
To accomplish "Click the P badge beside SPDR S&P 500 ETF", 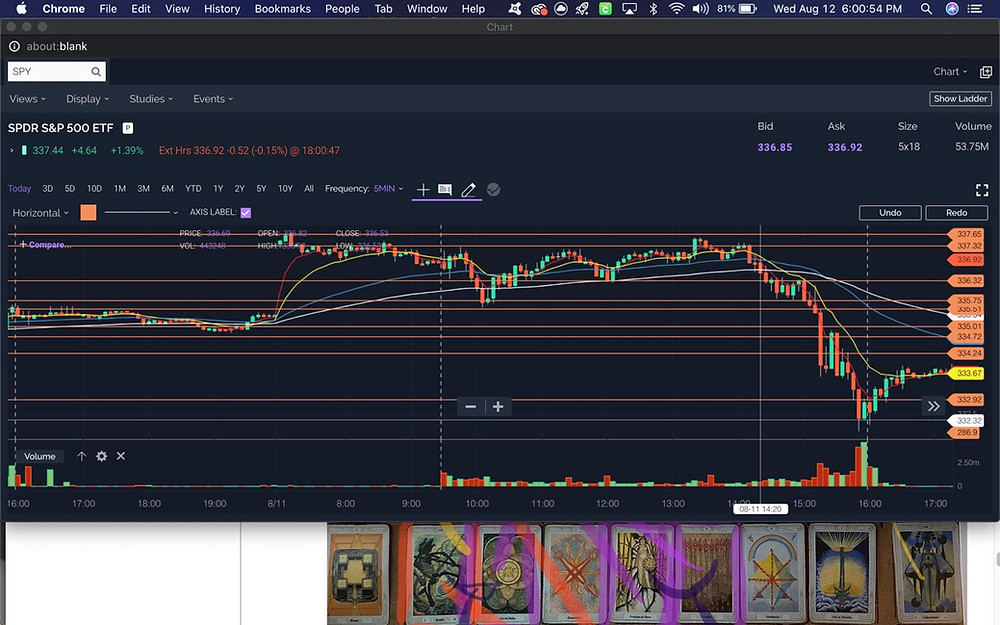I will click(128, 128).
